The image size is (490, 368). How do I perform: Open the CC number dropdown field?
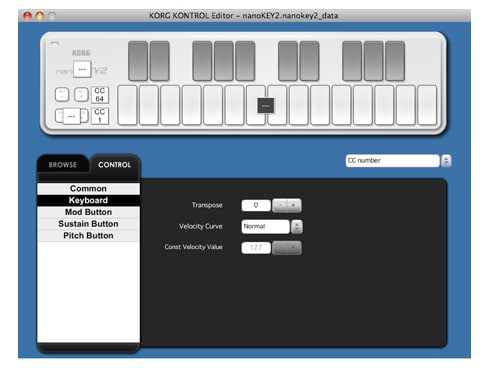[393, 161]
